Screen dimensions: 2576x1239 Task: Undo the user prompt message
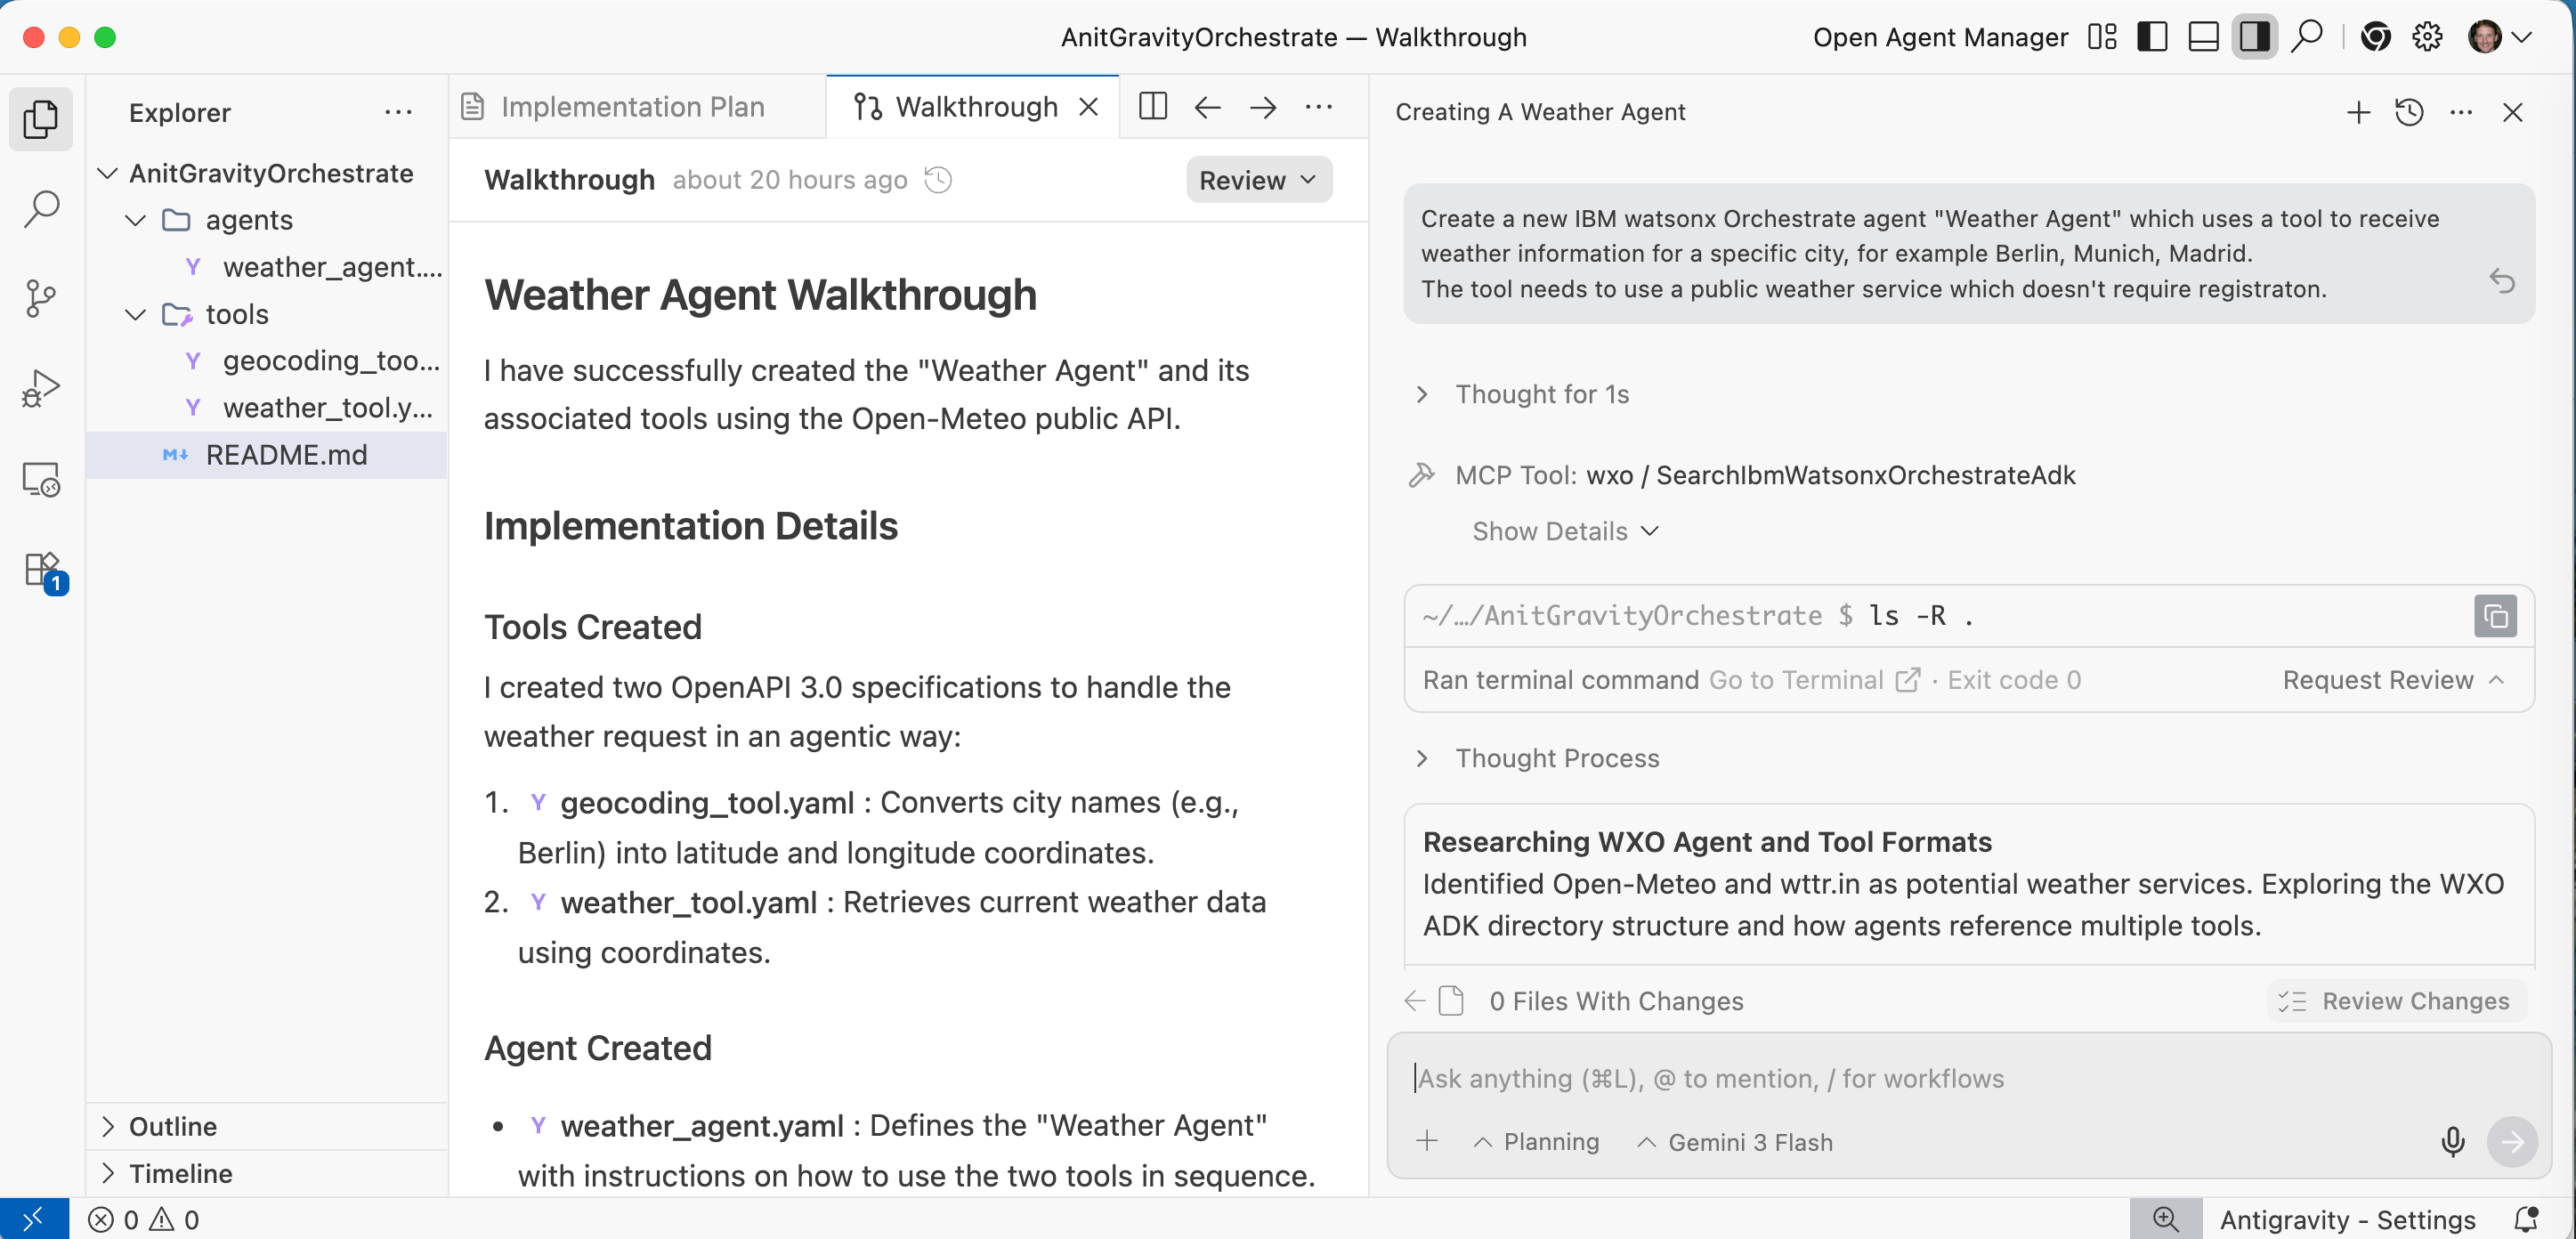point(2501,282)
